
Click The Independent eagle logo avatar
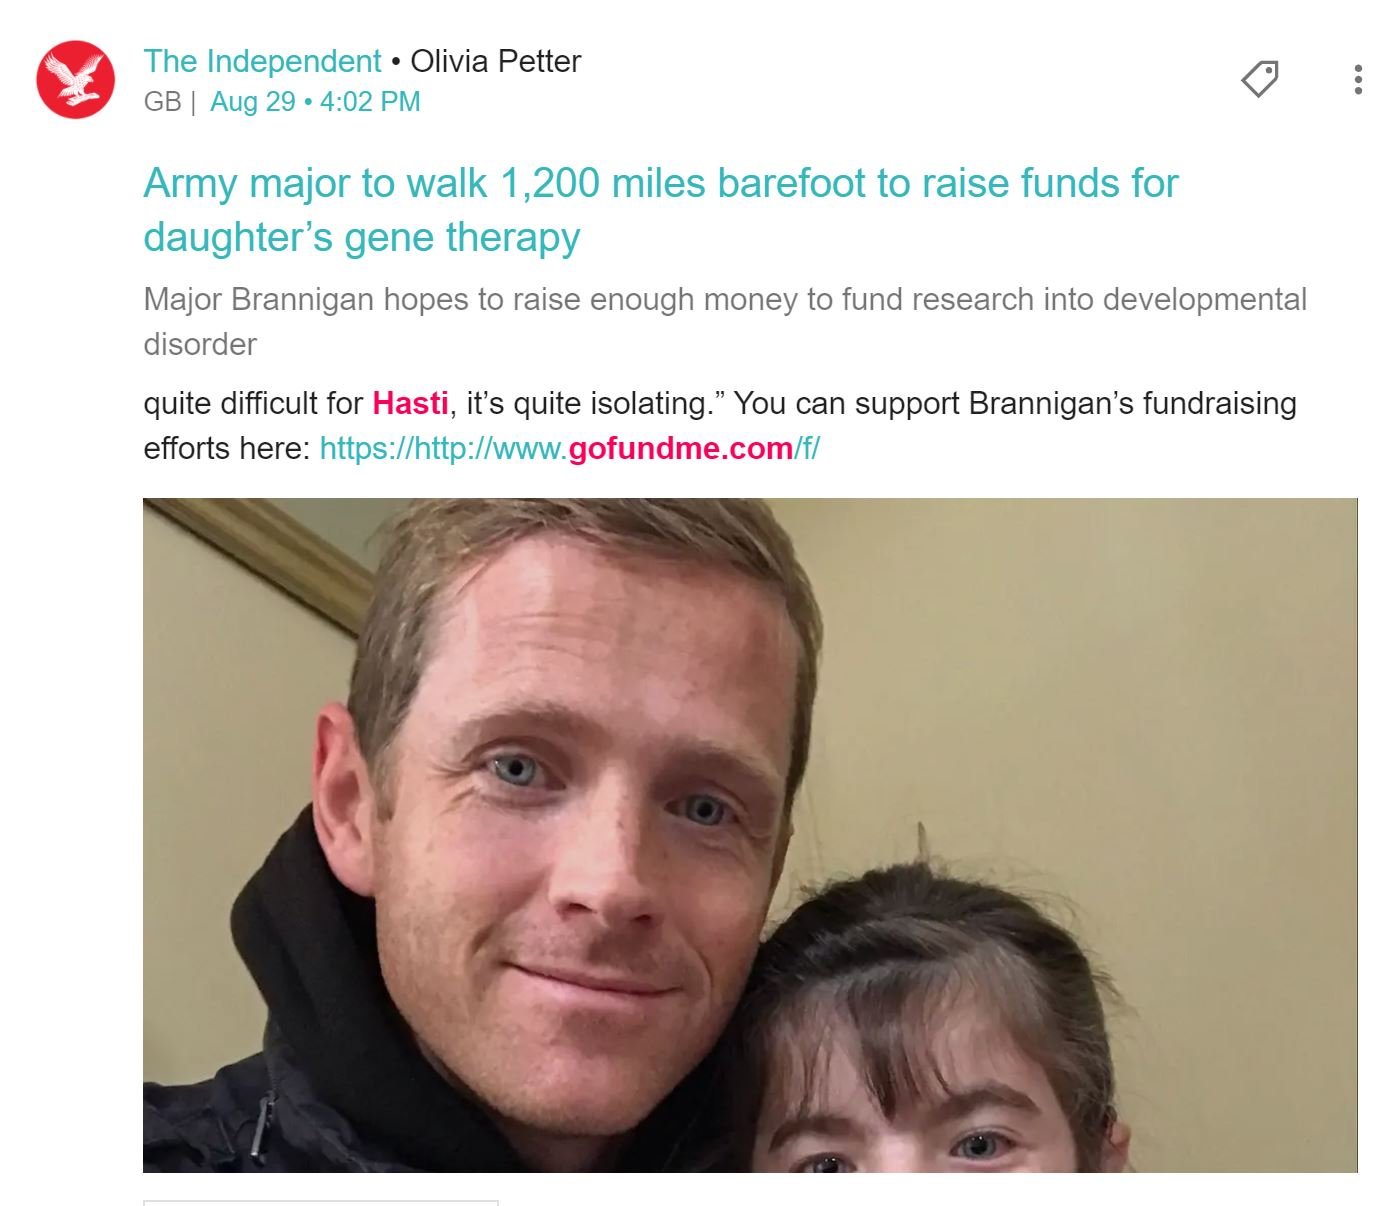coord(75,80)
